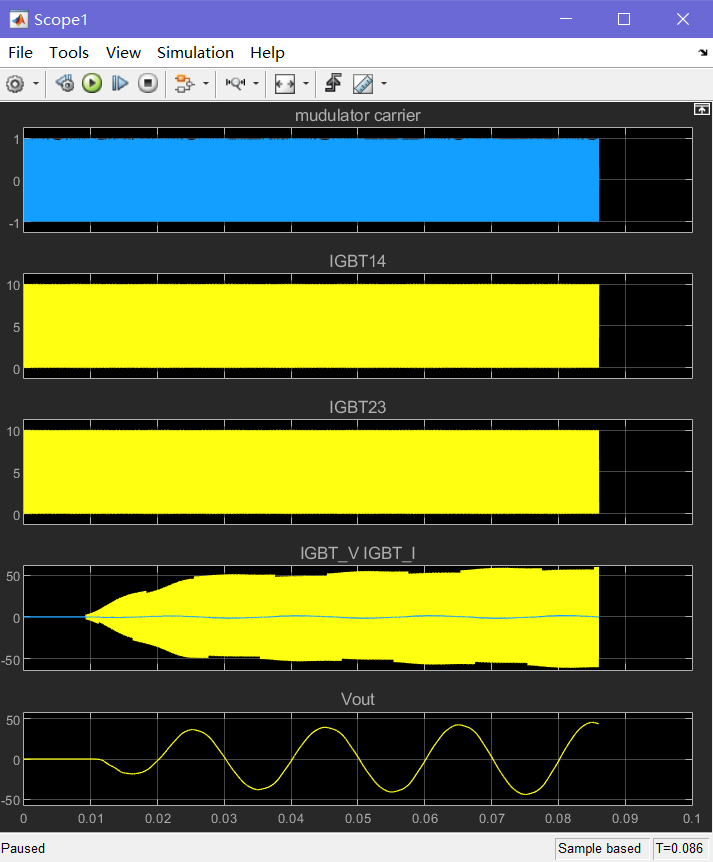Click the IGBT23 plot title
Viewport: 713px width, 862px height.
click(x=357, y=407)
